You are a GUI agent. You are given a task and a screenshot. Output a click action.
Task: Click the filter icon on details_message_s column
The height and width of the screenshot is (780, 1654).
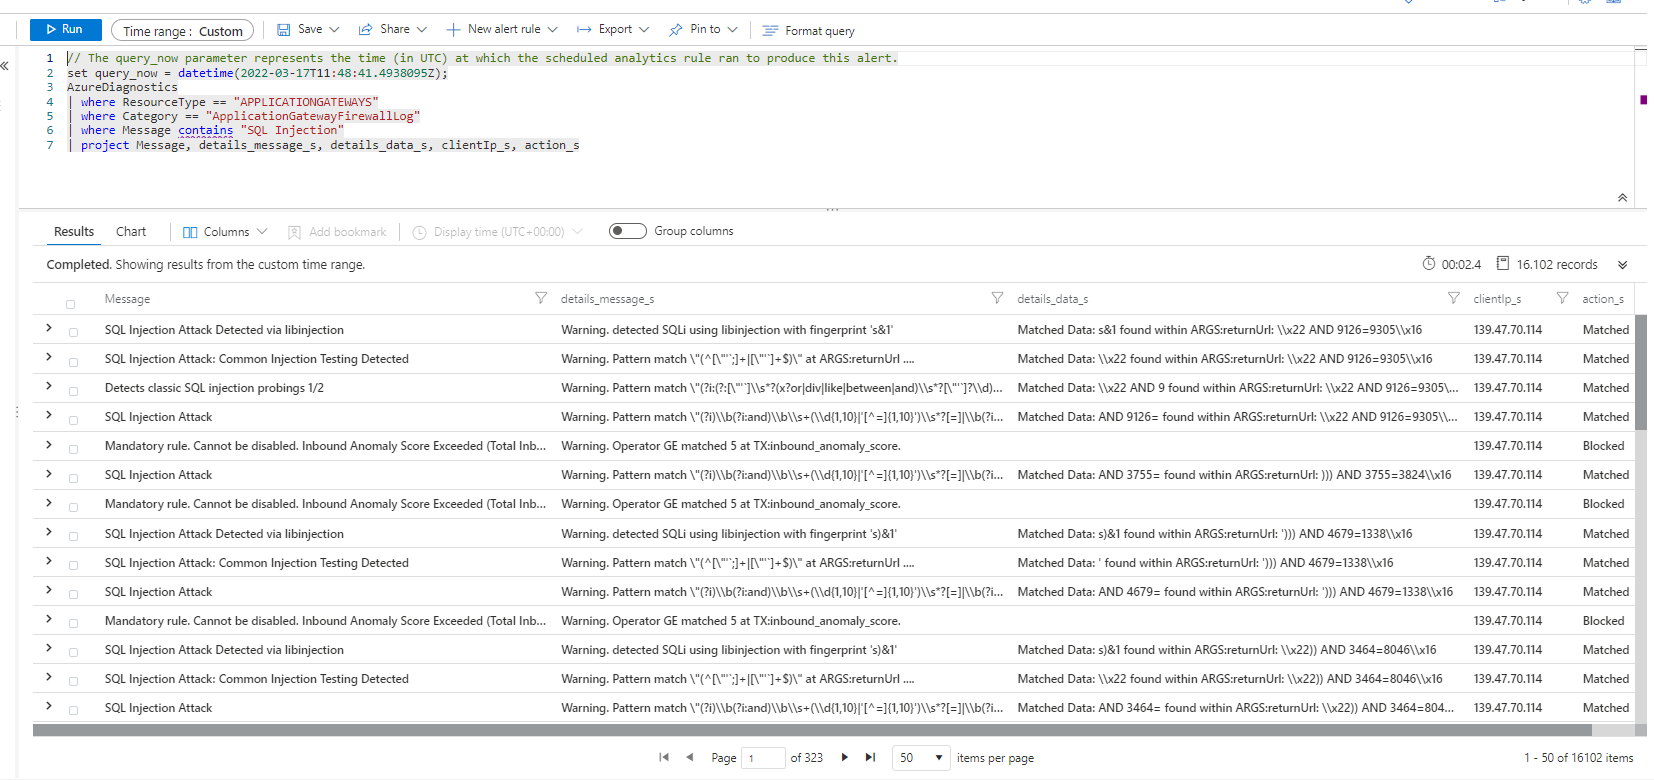[997, 298]
